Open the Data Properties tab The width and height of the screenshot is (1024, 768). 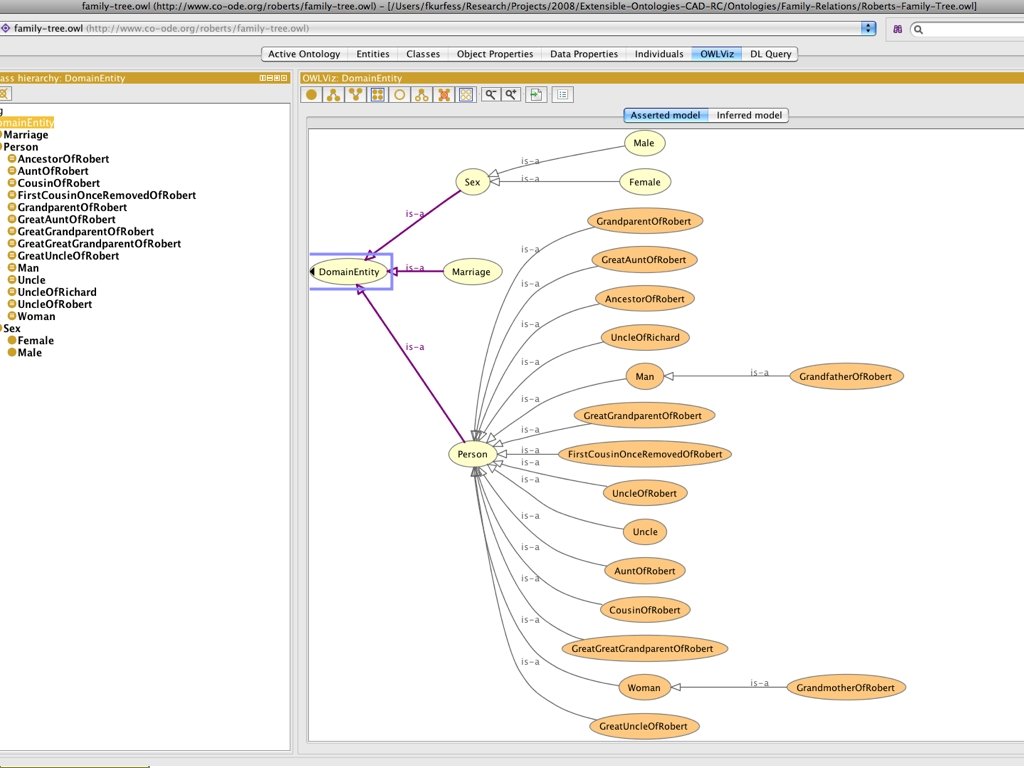(584, 54)
